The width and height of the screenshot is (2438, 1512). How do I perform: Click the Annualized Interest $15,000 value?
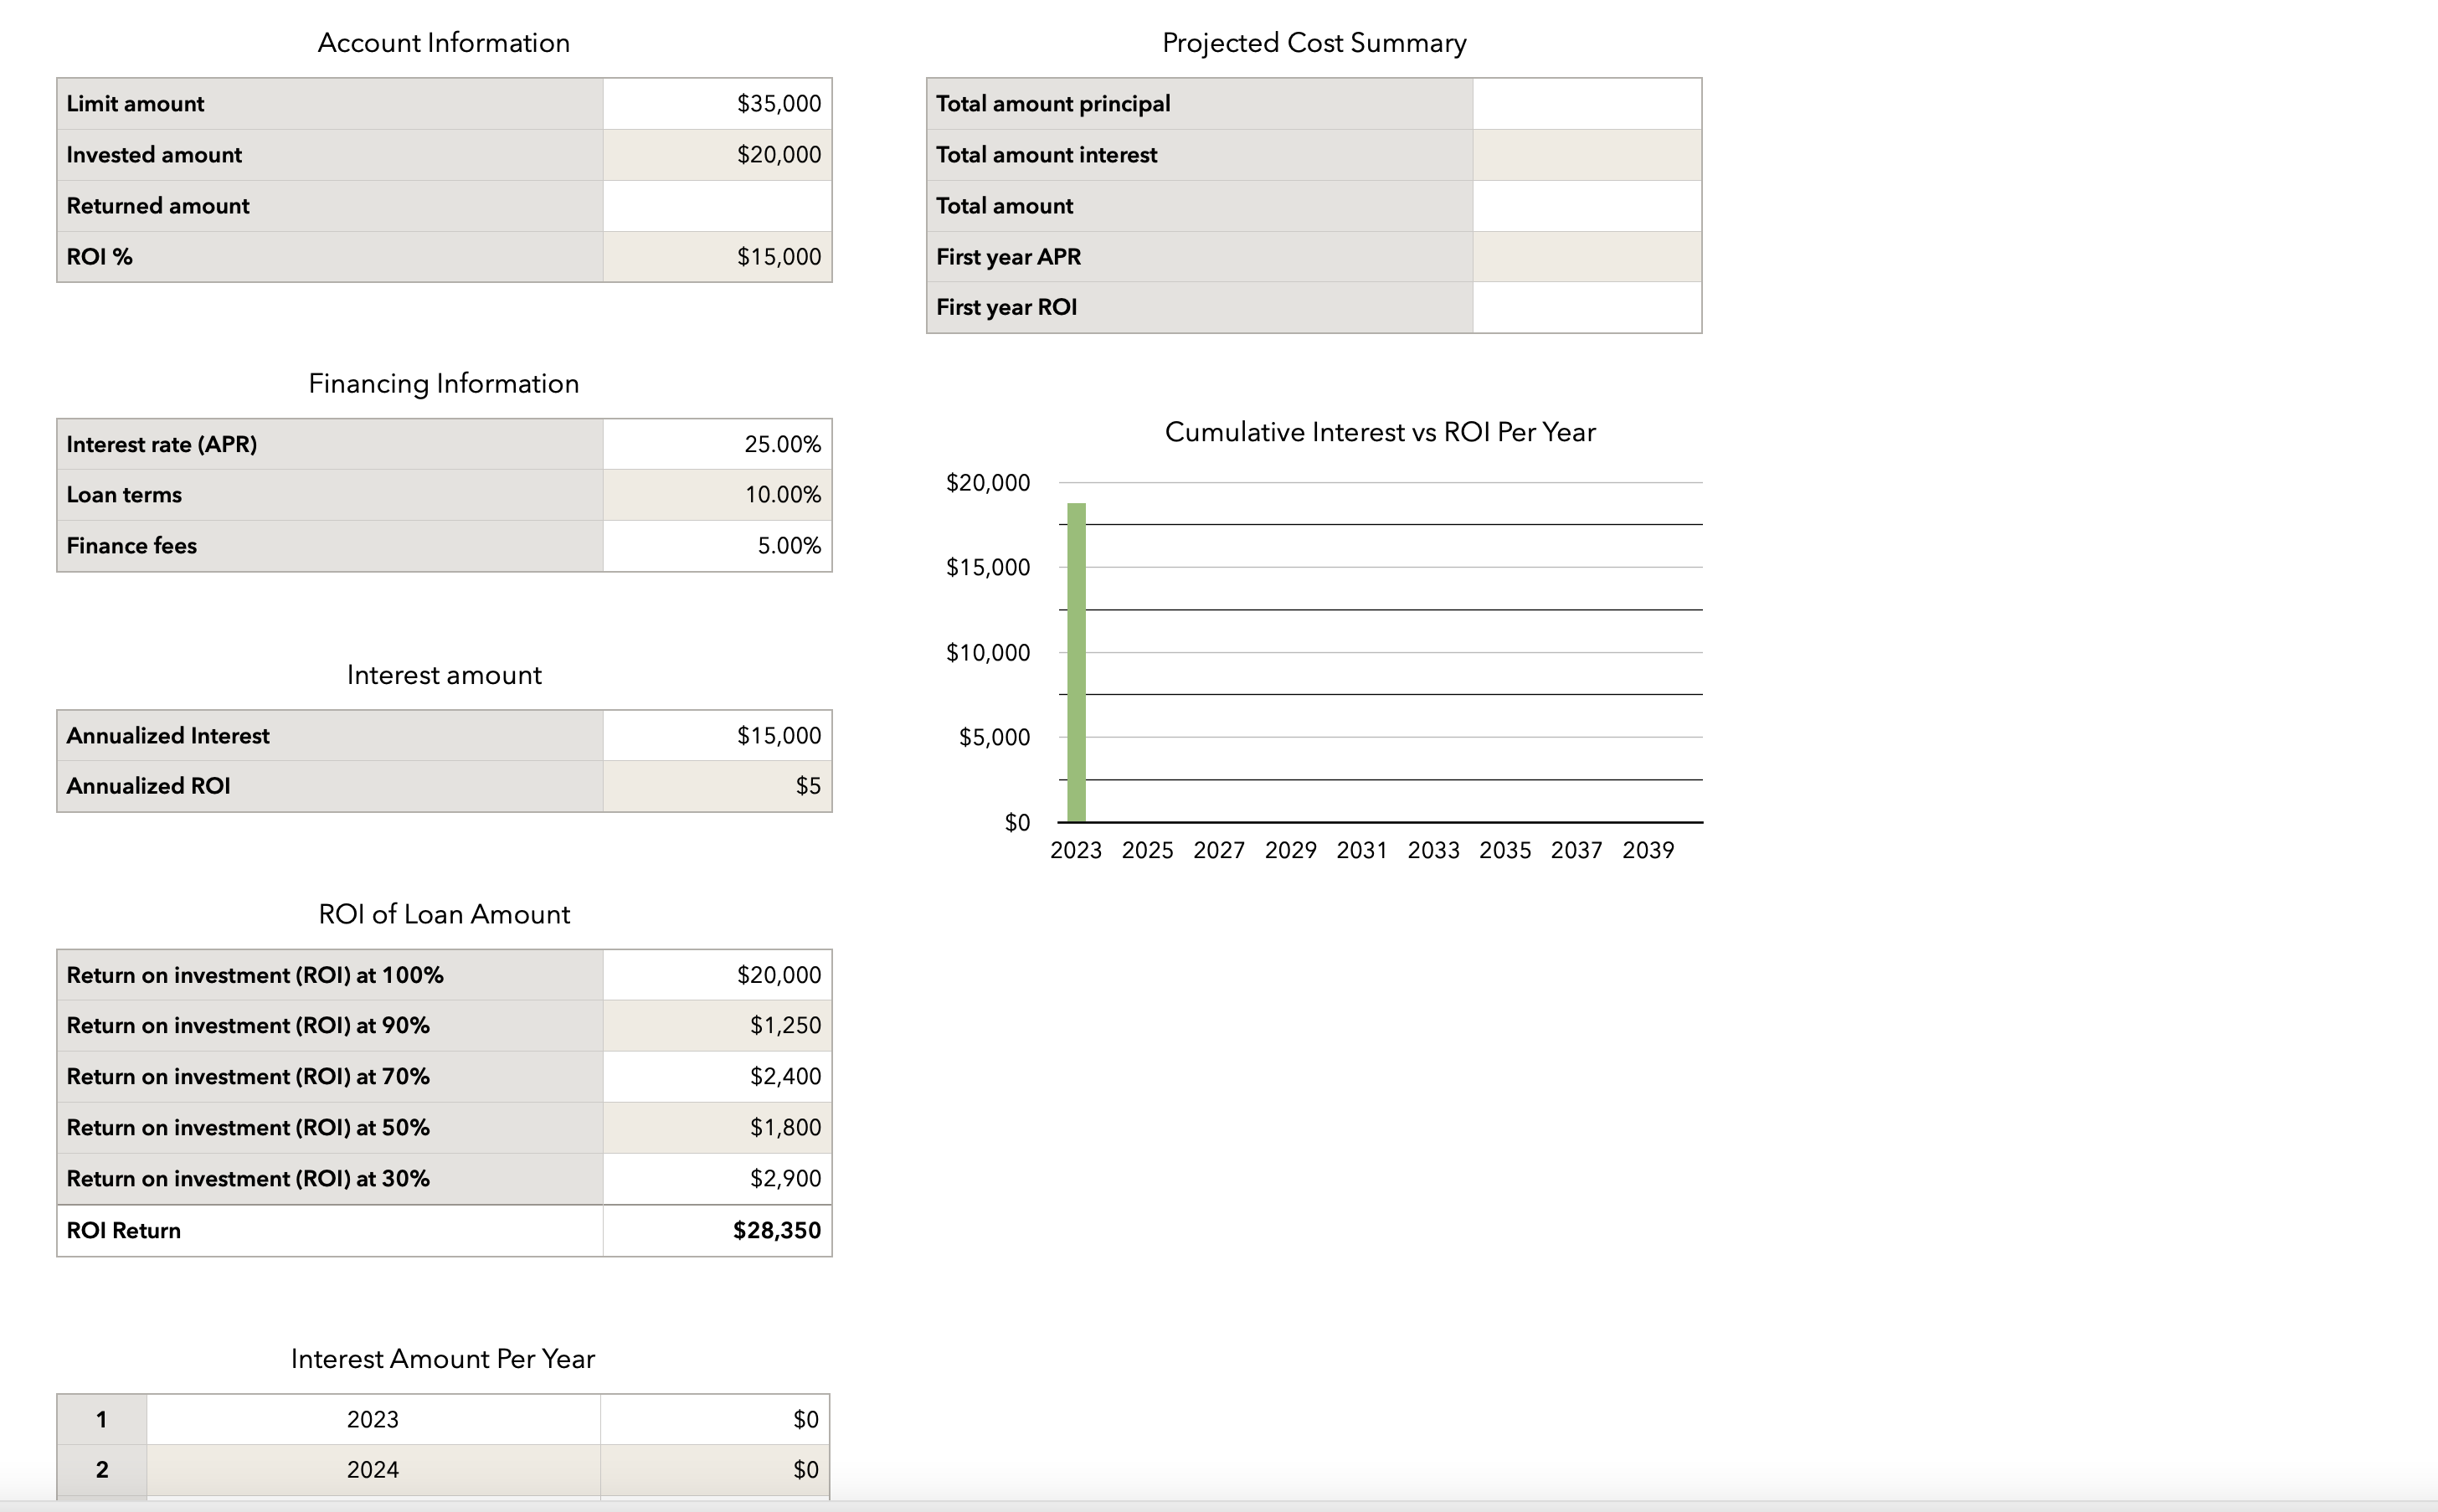coord(716,734)
